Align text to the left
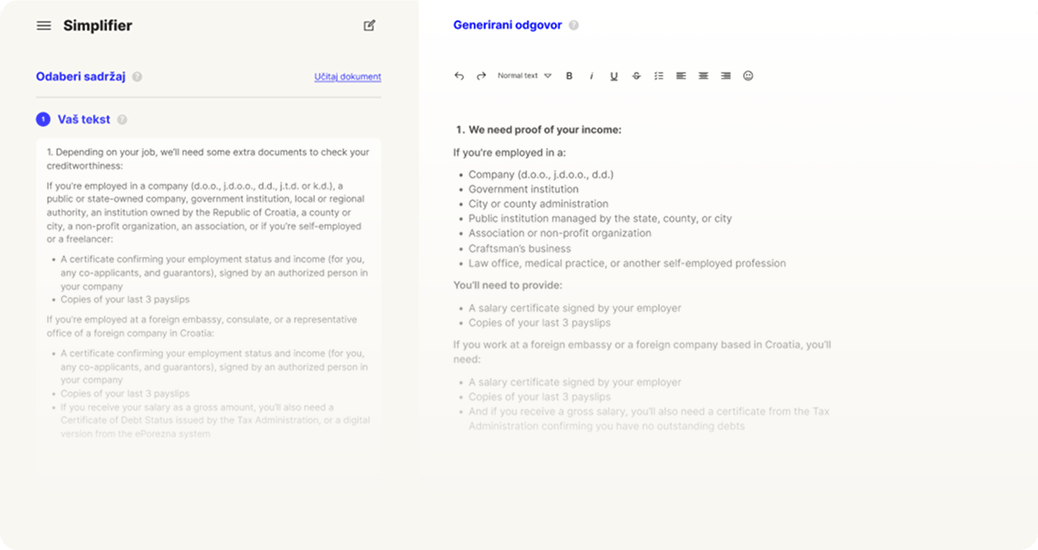This screenshot has width=1038, height=550. click(681, 76)
